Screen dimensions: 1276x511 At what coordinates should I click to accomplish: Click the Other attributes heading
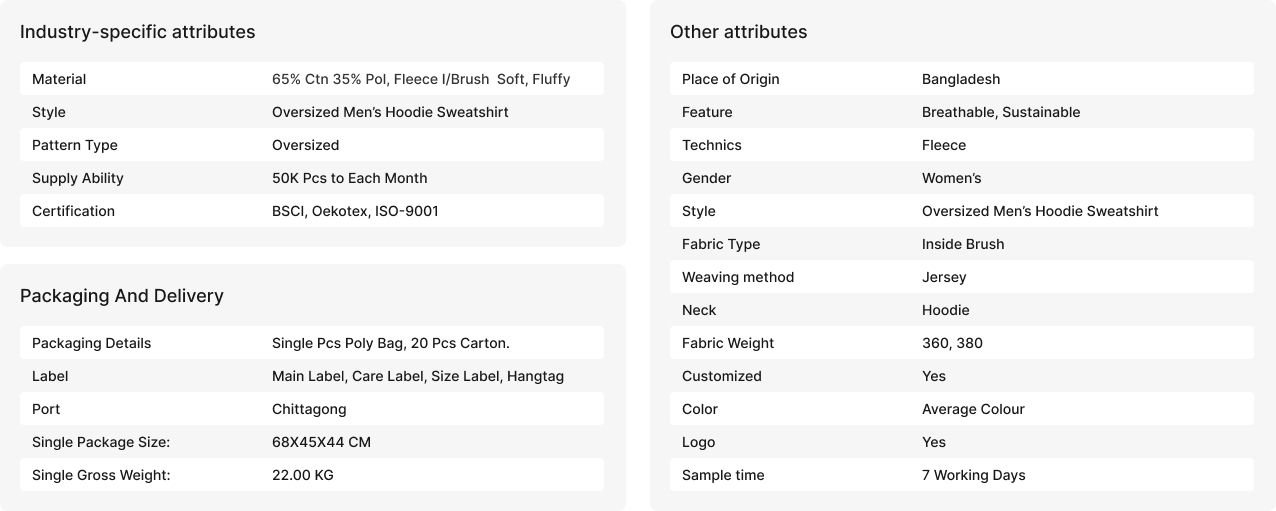[738, 32]
